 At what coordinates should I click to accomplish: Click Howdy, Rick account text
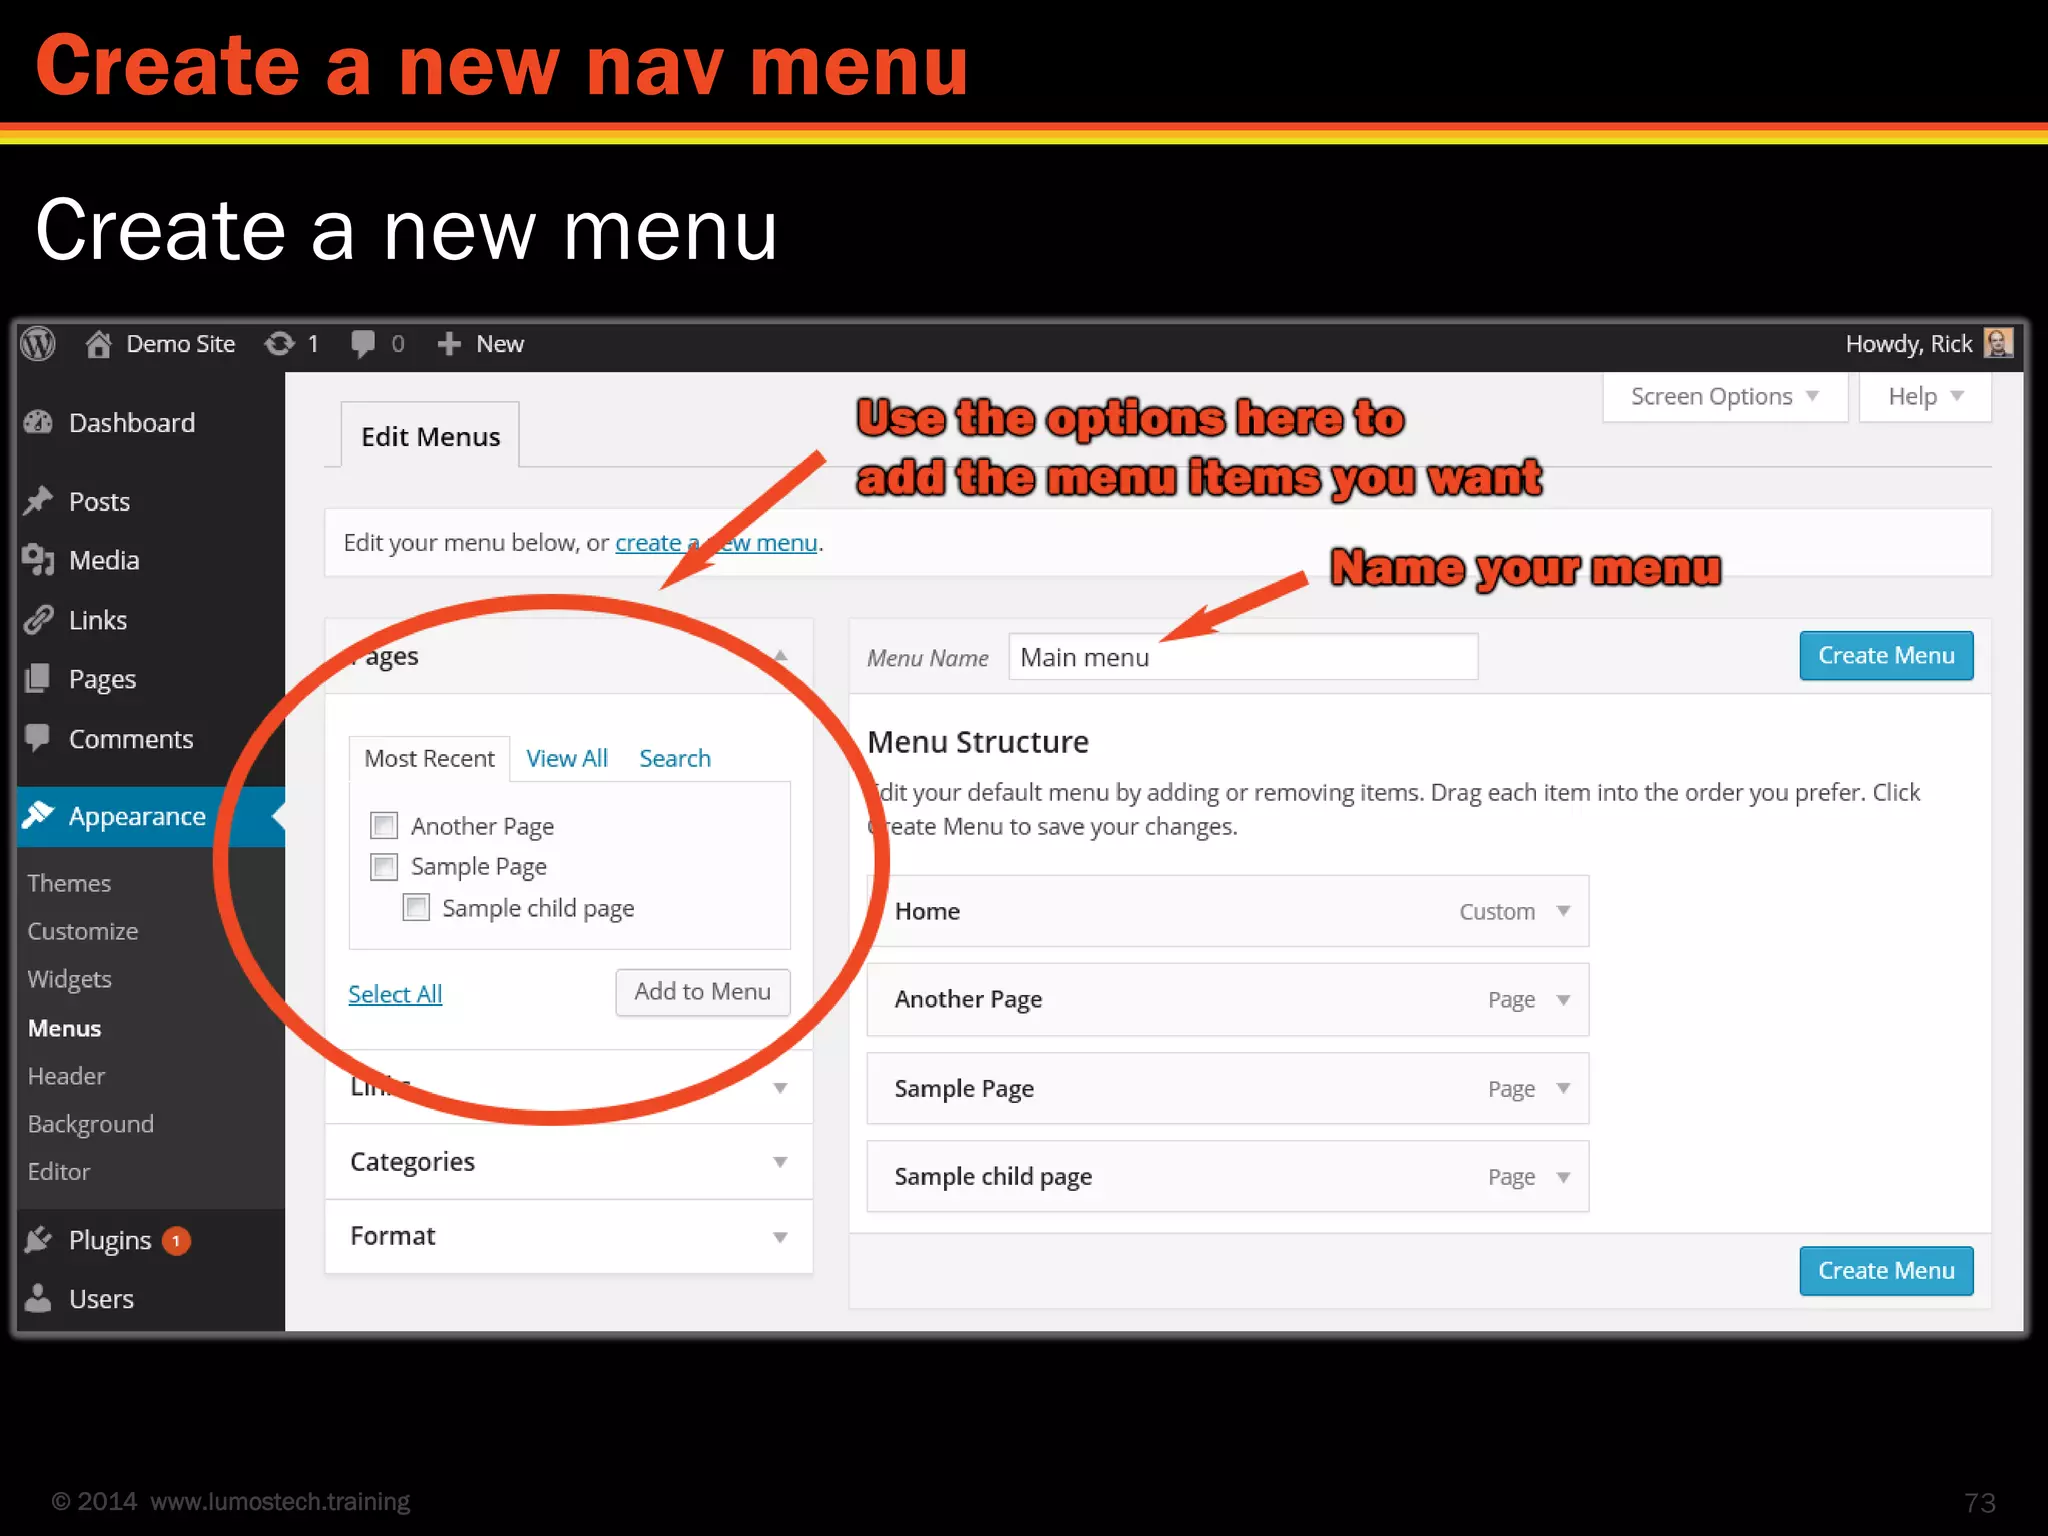[x=1908, y=344]
